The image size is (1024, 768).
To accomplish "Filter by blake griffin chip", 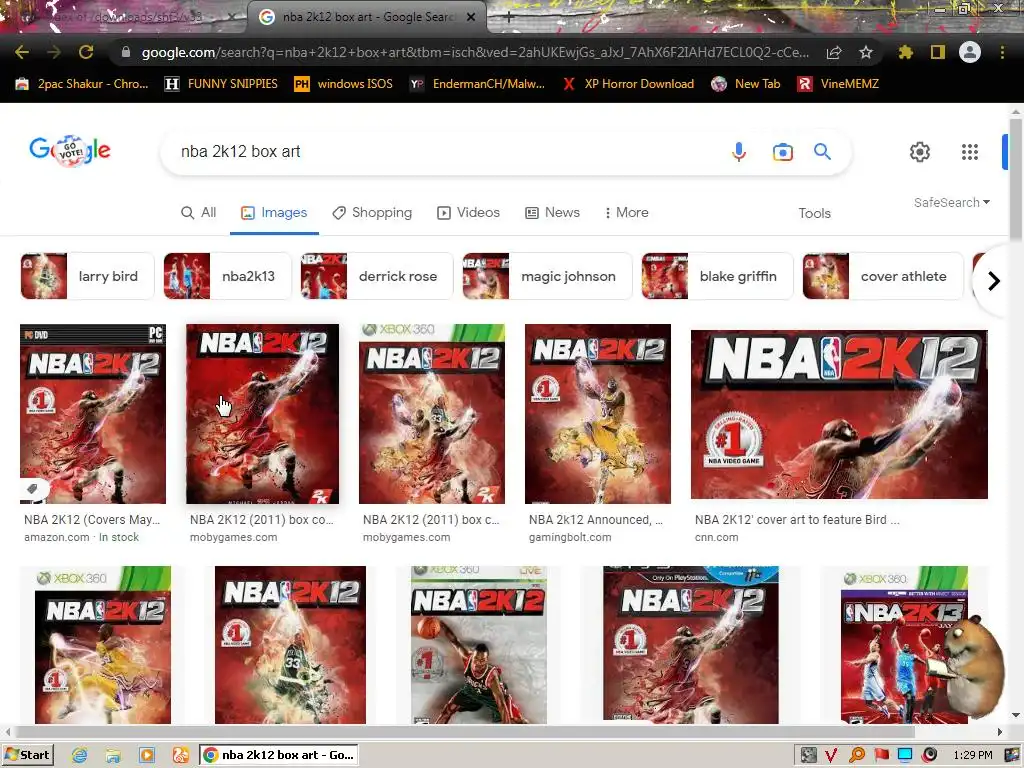I will 717,276.
